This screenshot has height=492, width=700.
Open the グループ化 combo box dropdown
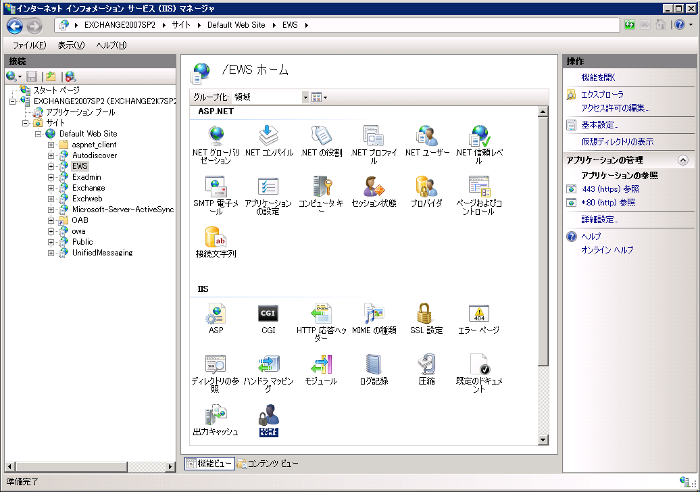pos(305,97)
